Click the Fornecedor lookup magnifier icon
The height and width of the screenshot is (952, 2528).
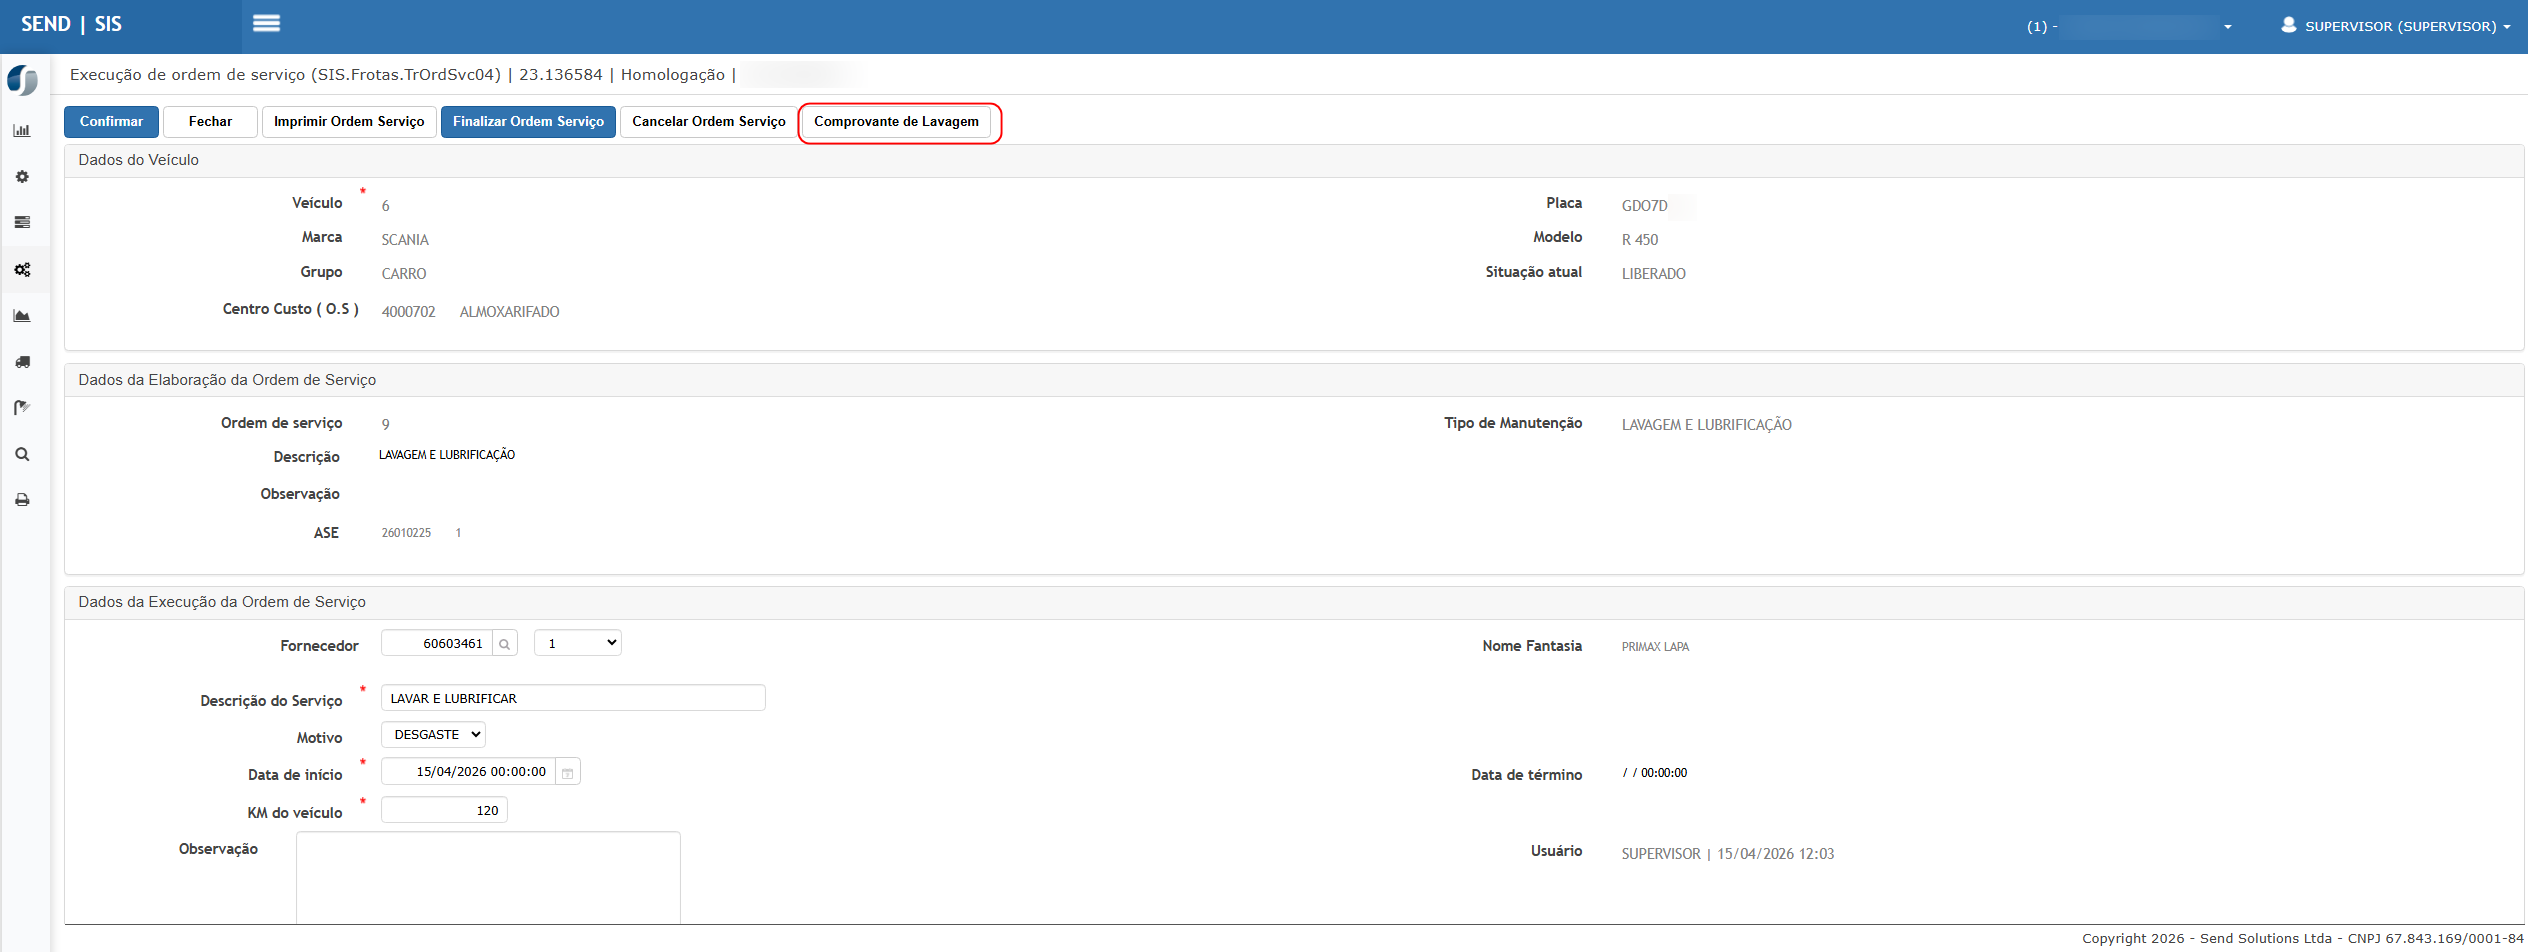(505, 644)
